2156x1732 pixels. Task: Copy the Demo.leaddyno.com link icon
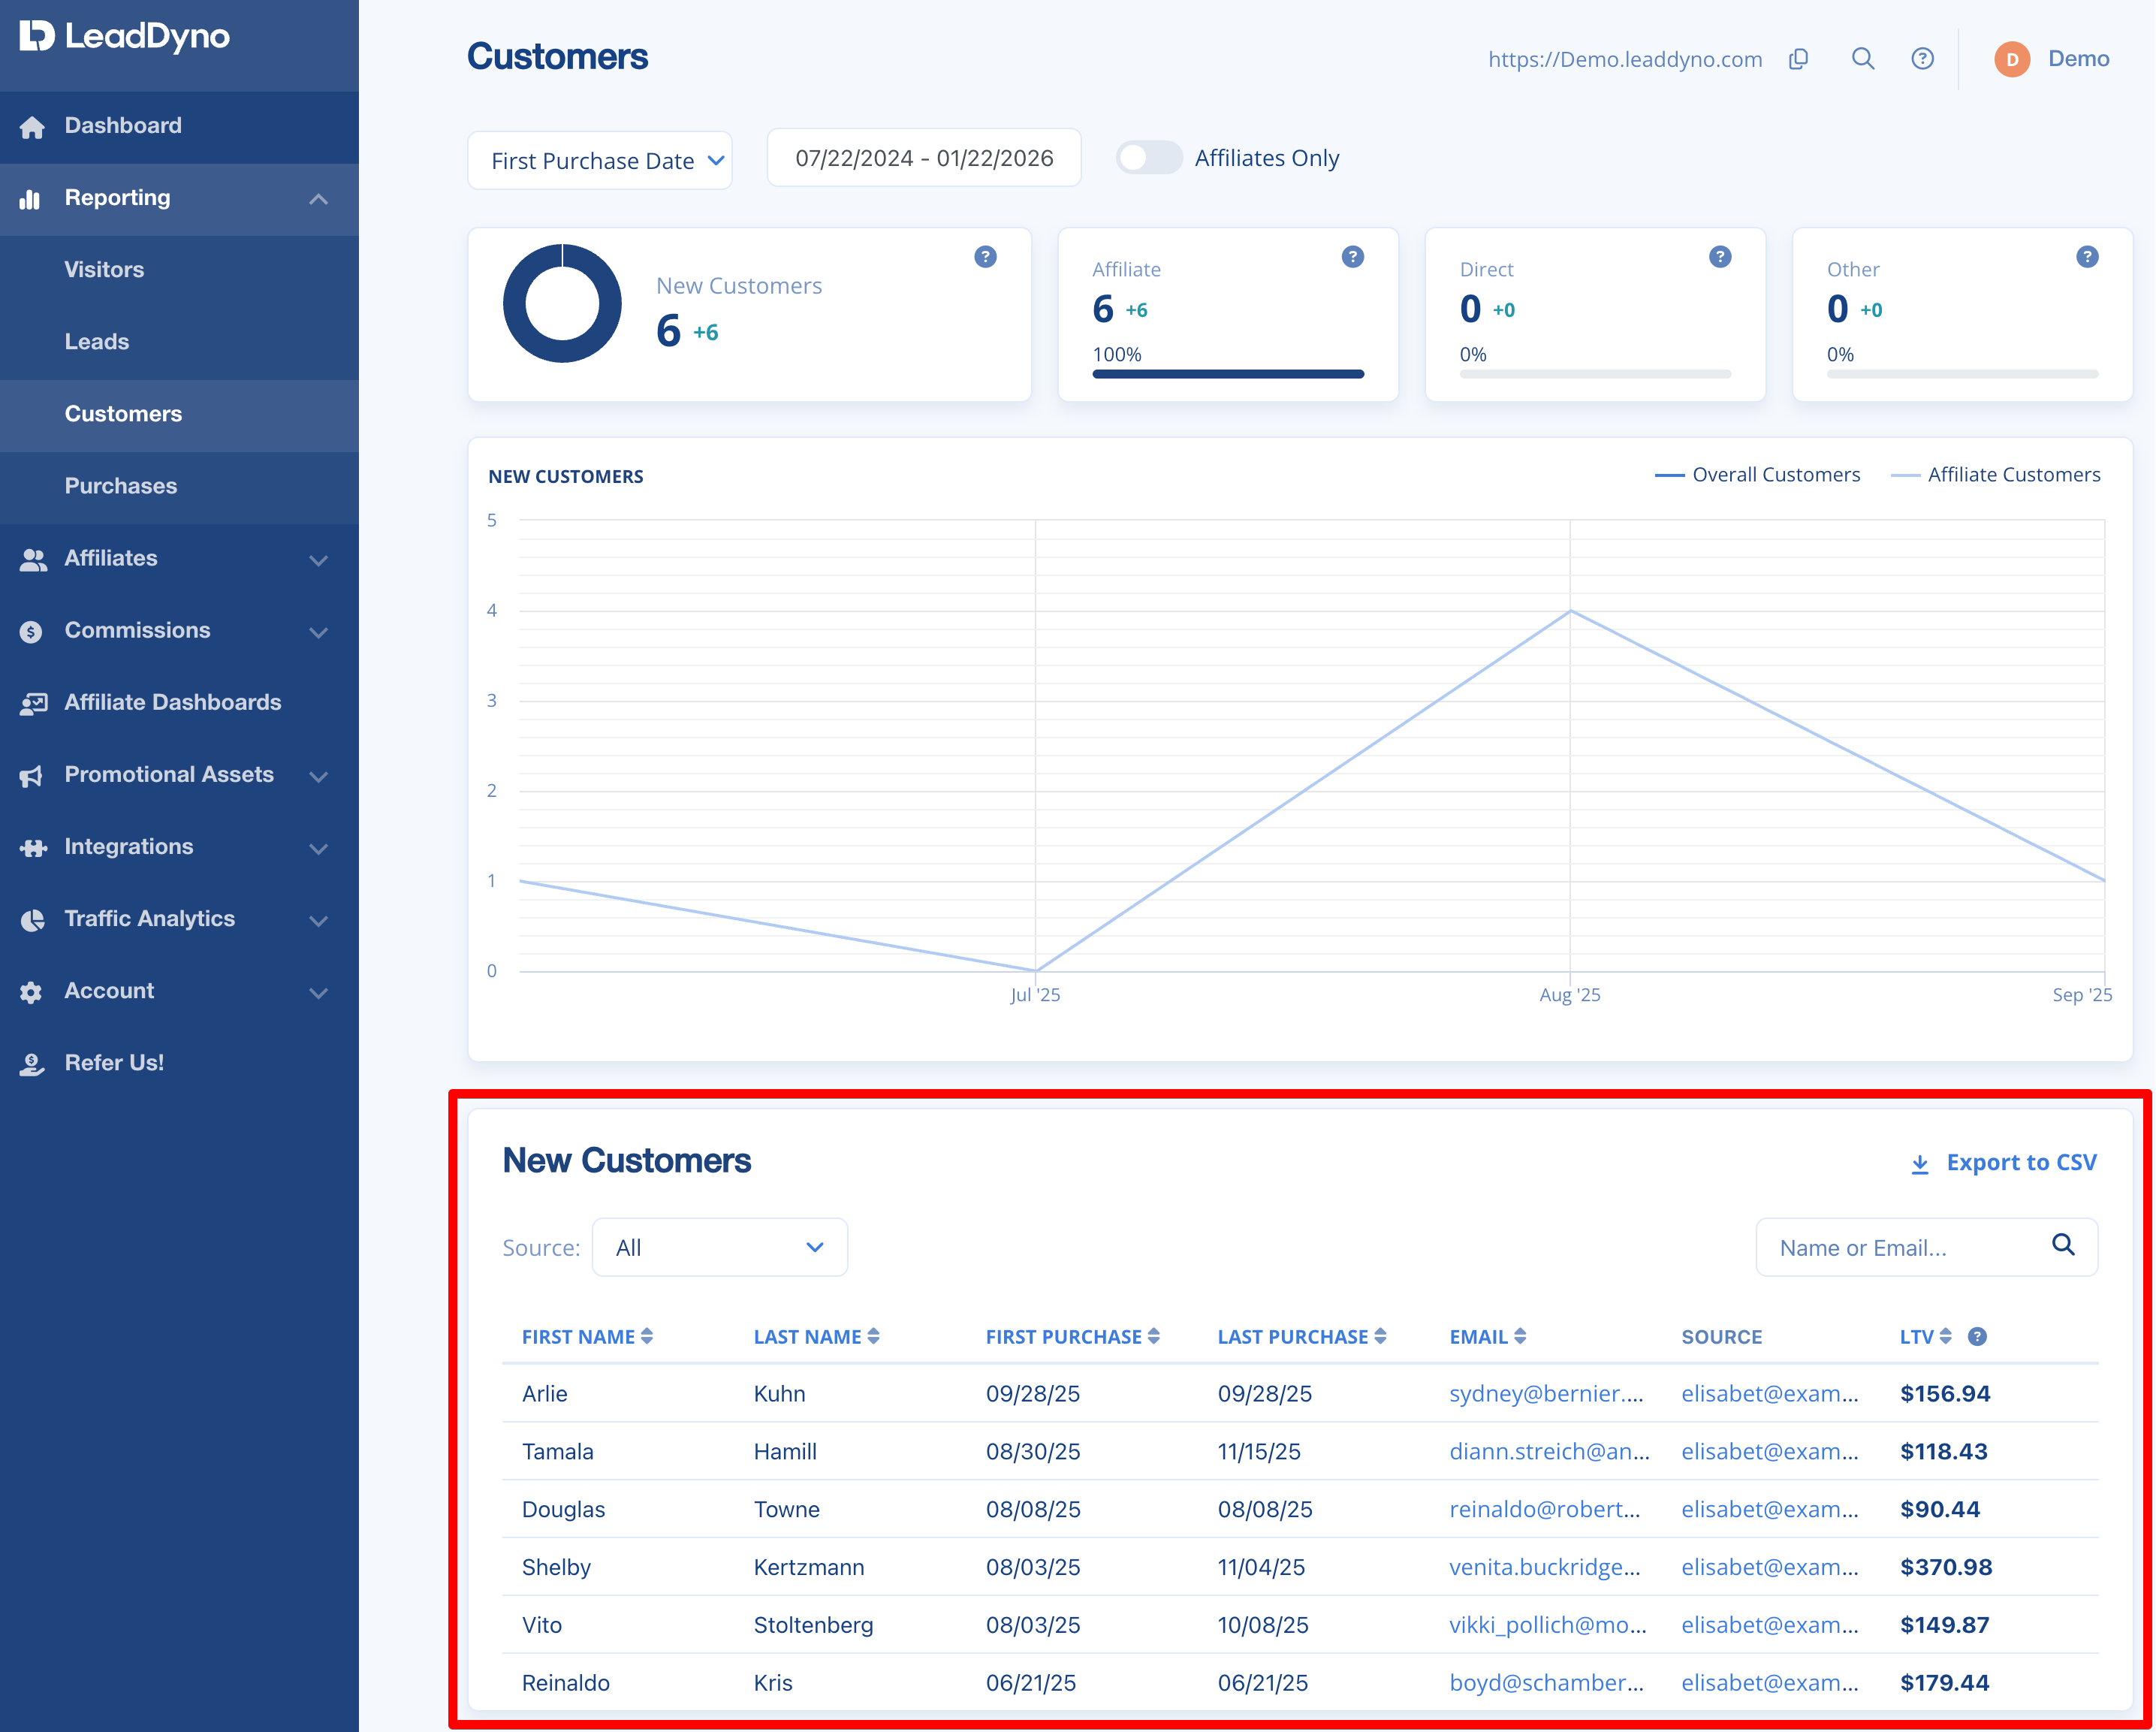(x=1798, y=59)
